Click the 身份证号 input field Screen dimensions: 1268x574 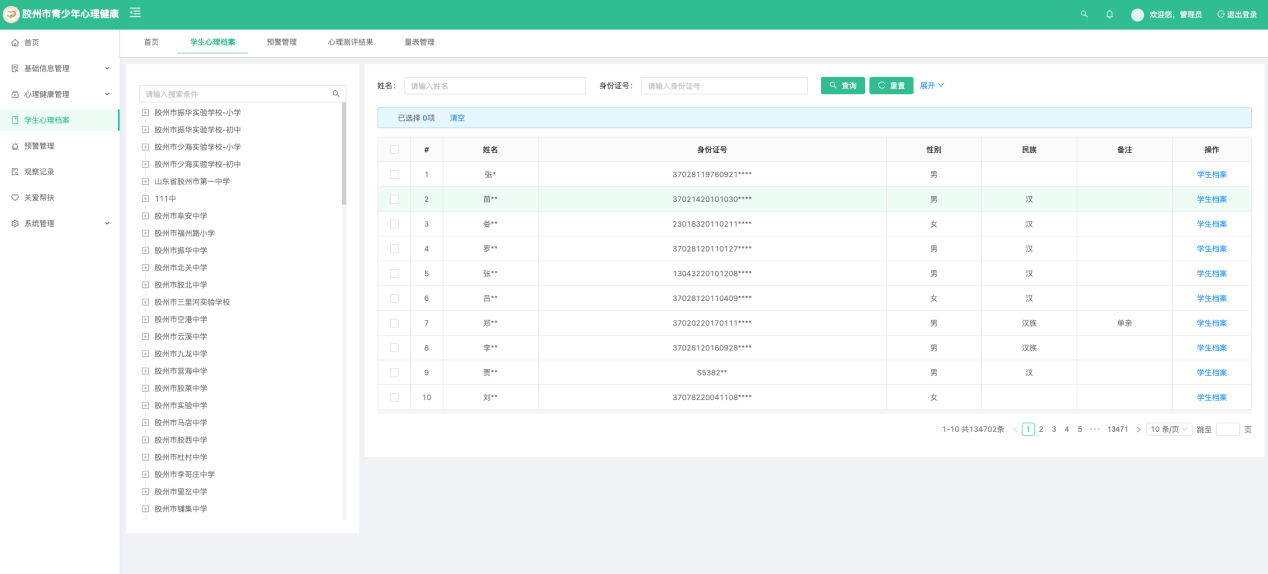(724, 86)
